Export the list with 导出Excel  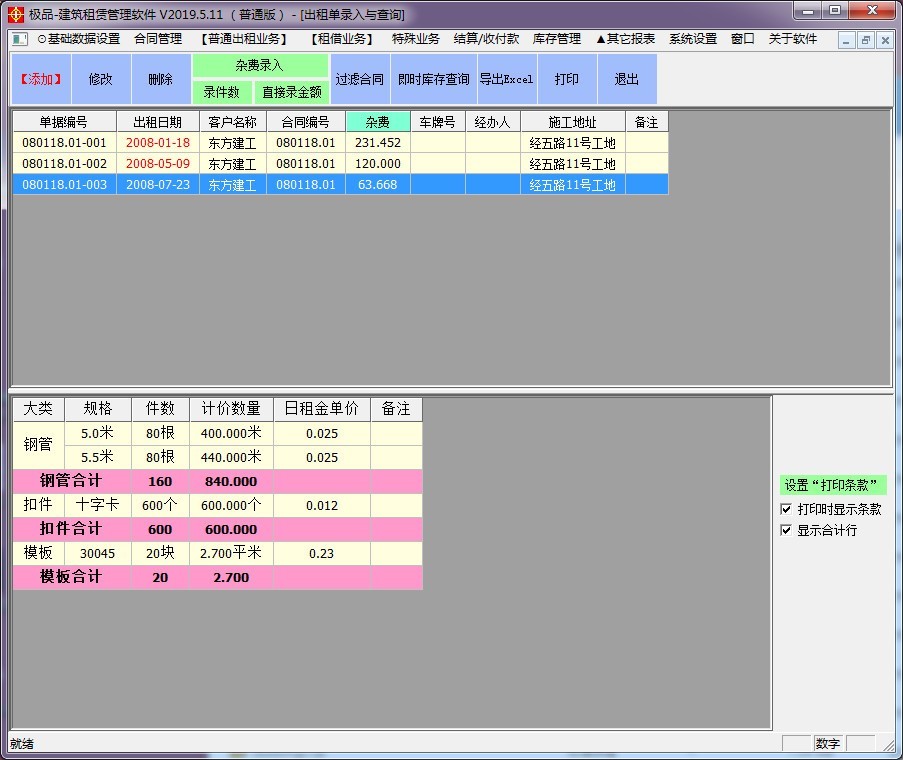tap(506, 79)
